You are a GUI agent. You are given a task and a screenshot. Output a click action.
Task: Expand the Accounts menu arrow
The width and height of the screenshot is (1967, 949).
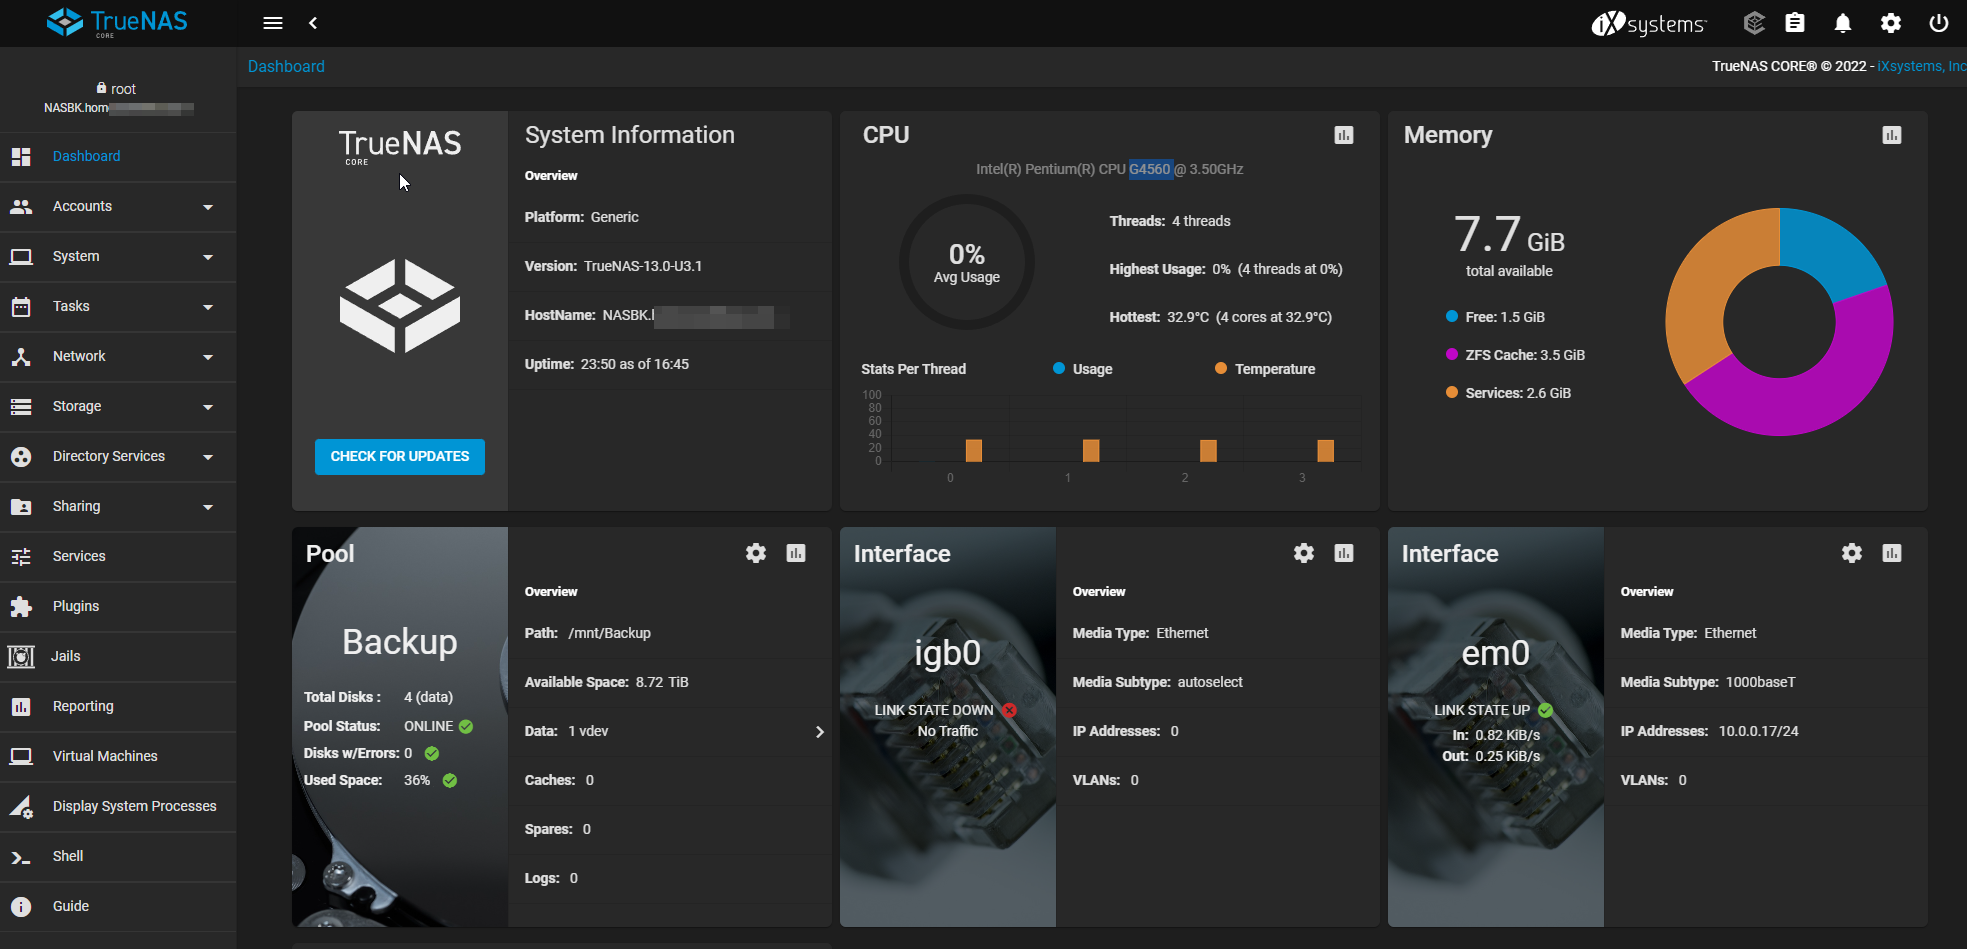[x=208, y=207]
